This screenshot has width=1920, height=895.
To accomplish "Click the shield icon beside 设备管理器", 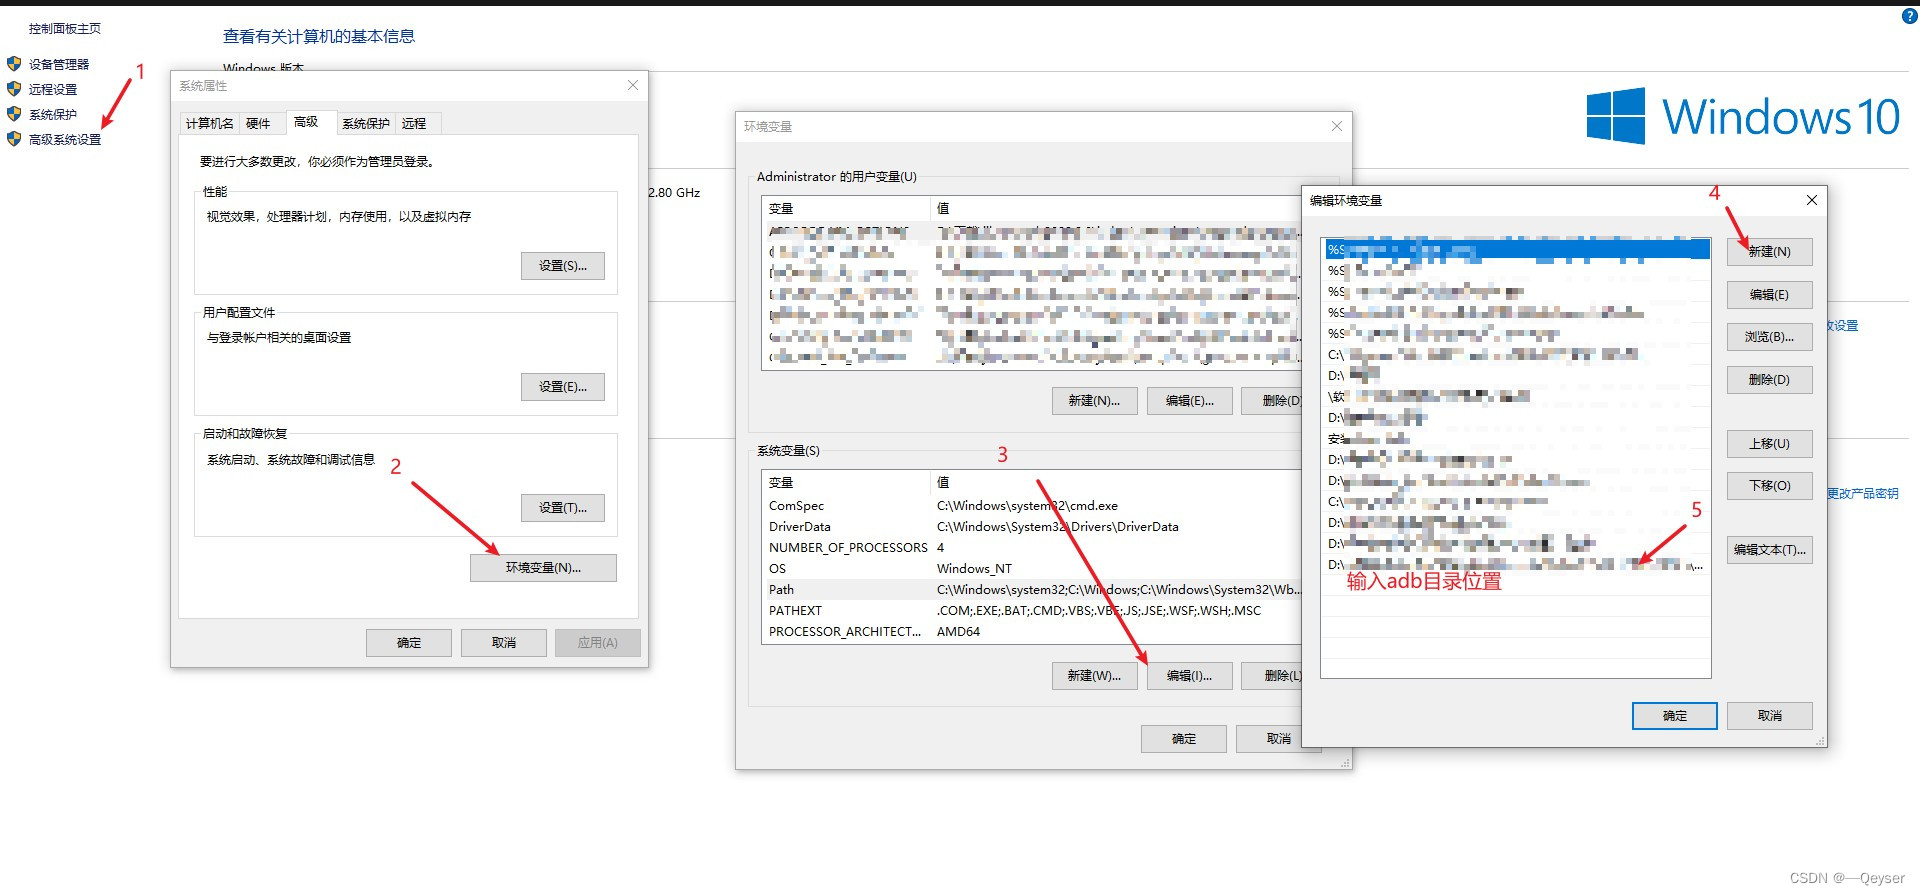I will pyautogui.click(x=14, y=63).
